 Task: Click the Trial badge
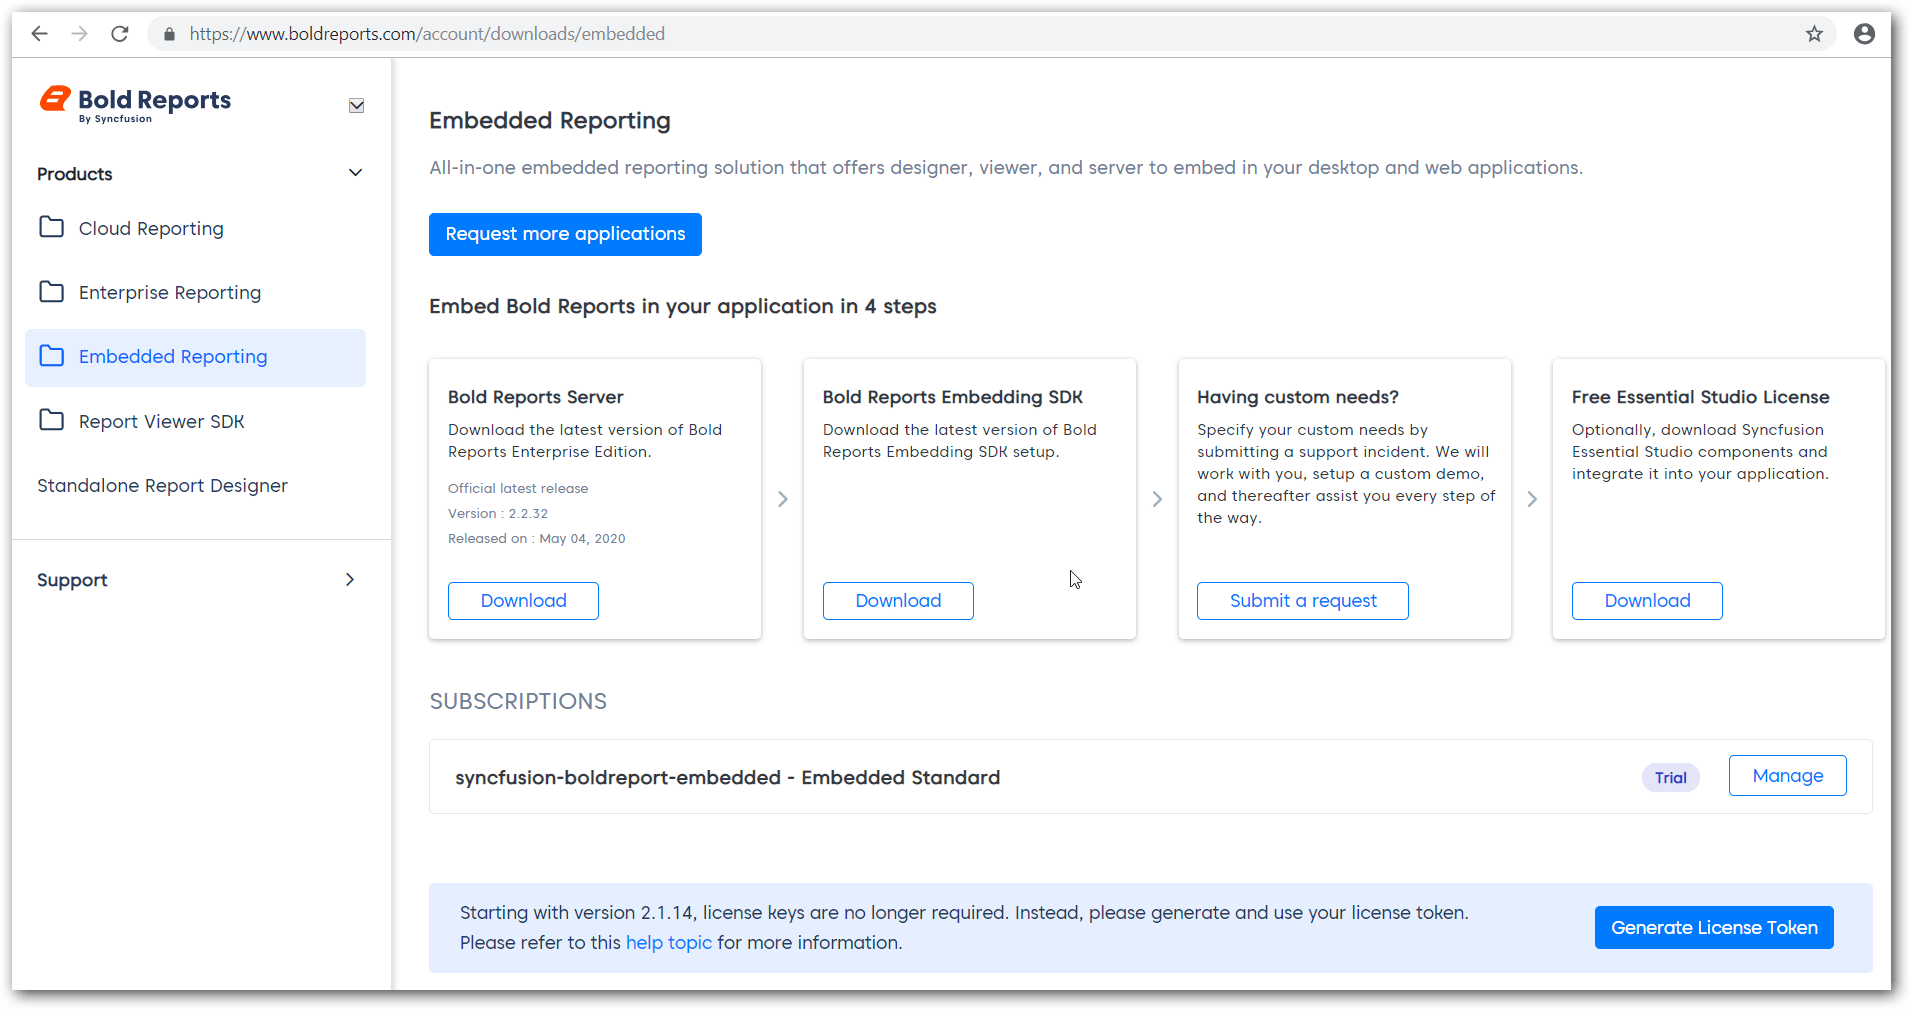[x=1670, y=778]
